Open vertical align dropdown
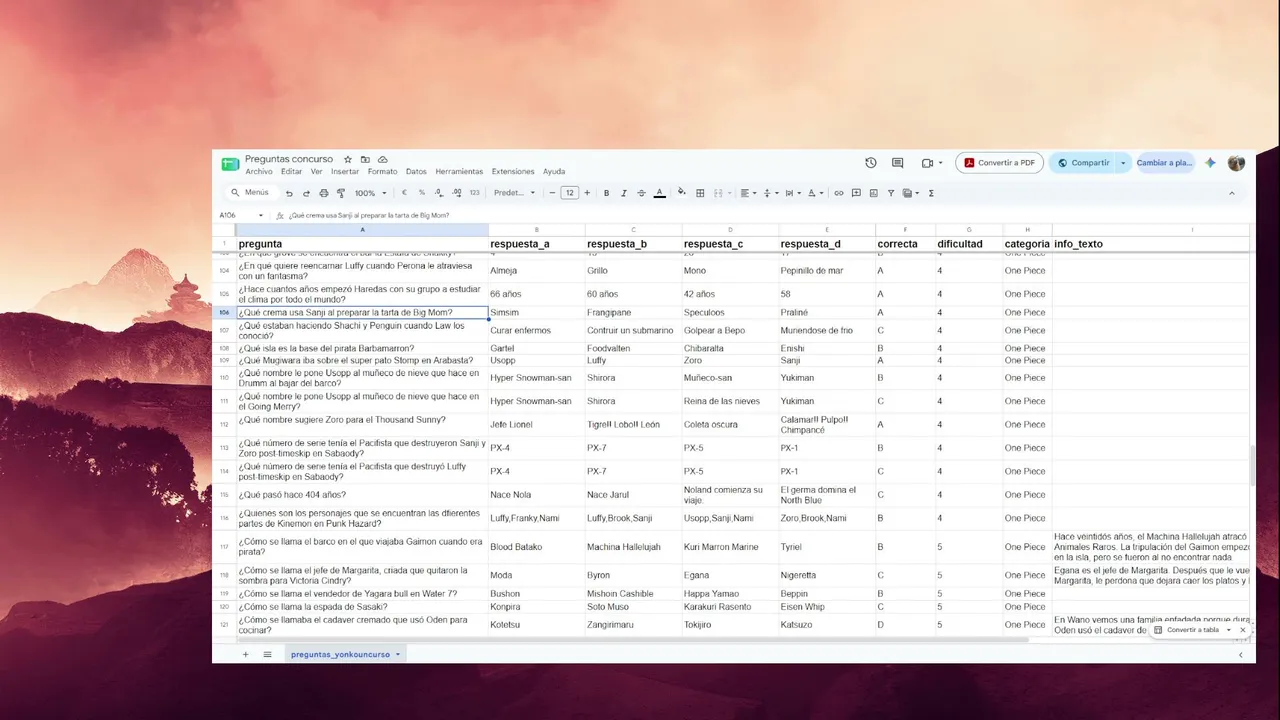The height and width of the screenshot is (720, 1280). 771,193
